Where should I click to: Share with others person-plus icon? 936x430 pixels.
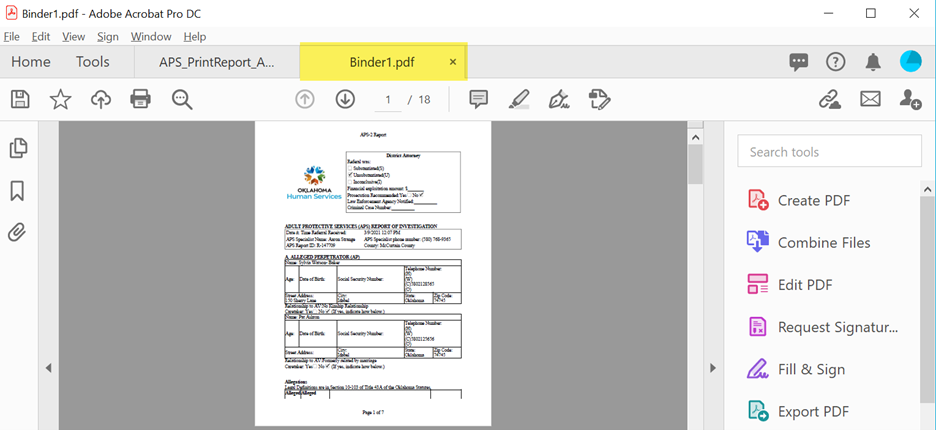pyautogui.click(x=910, y=99)
